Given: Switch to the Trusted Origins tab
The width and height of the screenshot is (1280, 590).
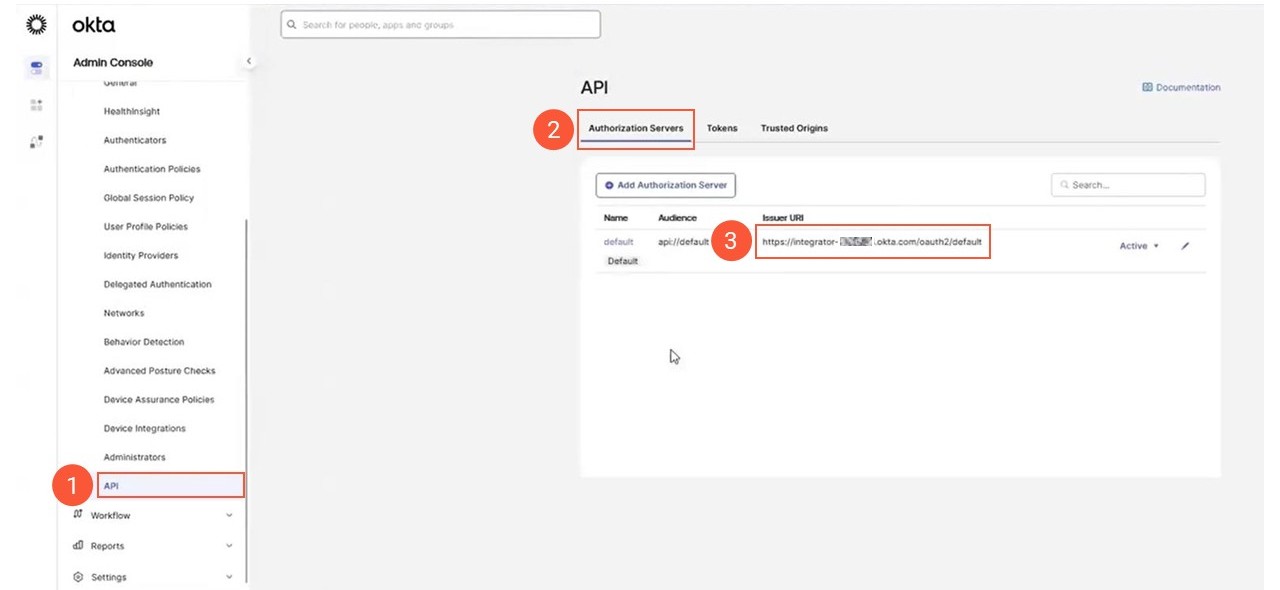Looking at the screenshot, I should (x=794, y=128).
